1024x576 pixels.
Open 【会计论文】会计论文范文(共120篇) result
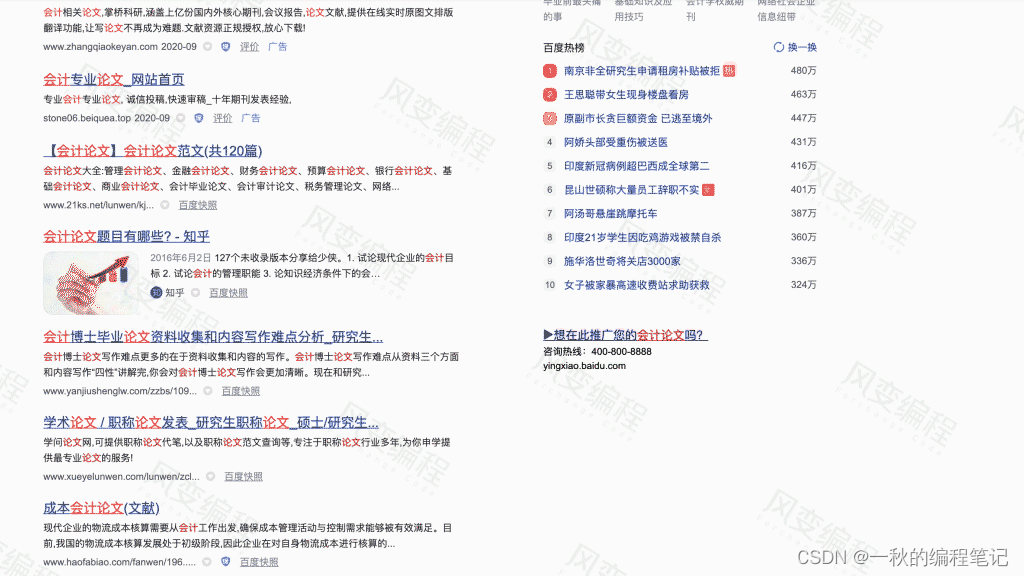coord(153,151)
